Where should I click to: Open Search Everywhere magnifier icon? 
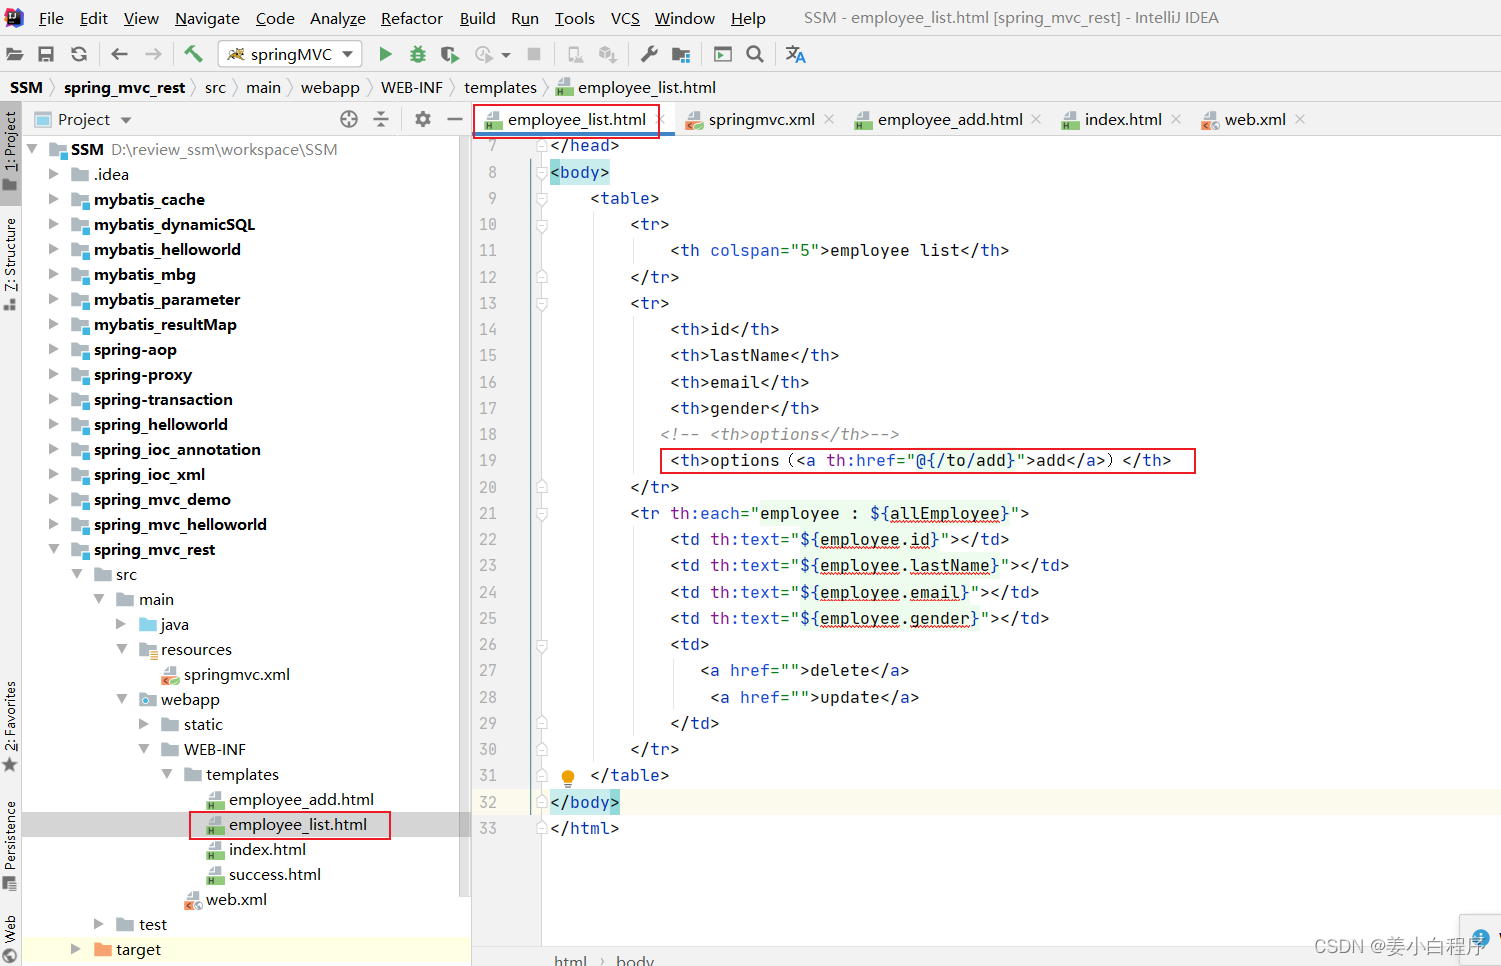(x=755, y=54)
